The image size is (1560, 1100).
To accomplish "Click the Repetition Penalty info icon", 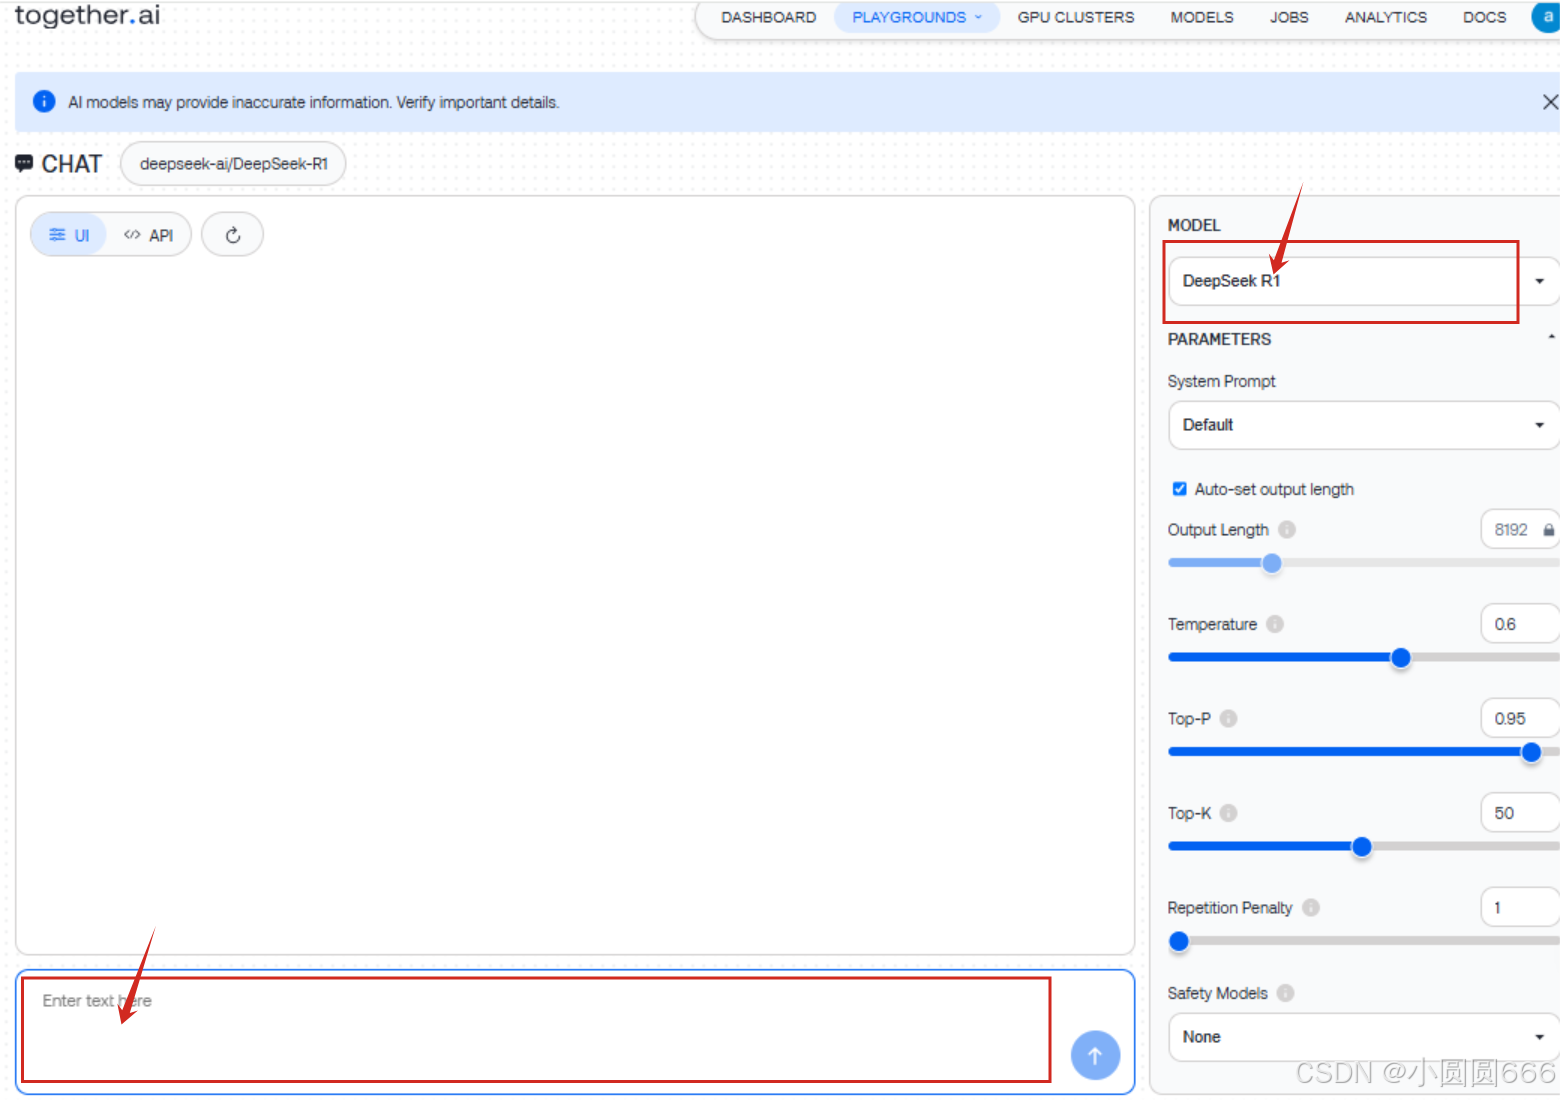I will click(1311, 907).
